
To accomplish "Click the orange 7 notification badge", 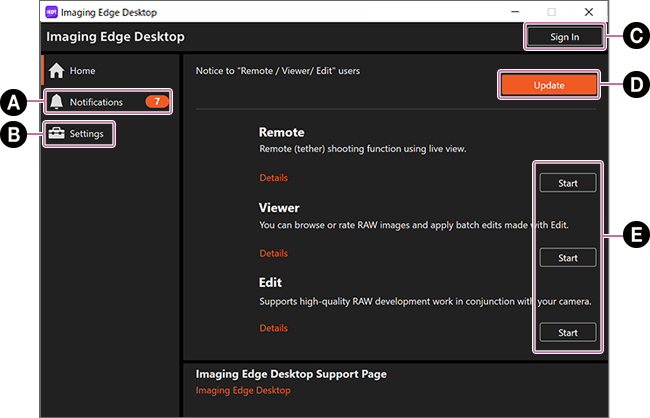I will coord(157,102).
